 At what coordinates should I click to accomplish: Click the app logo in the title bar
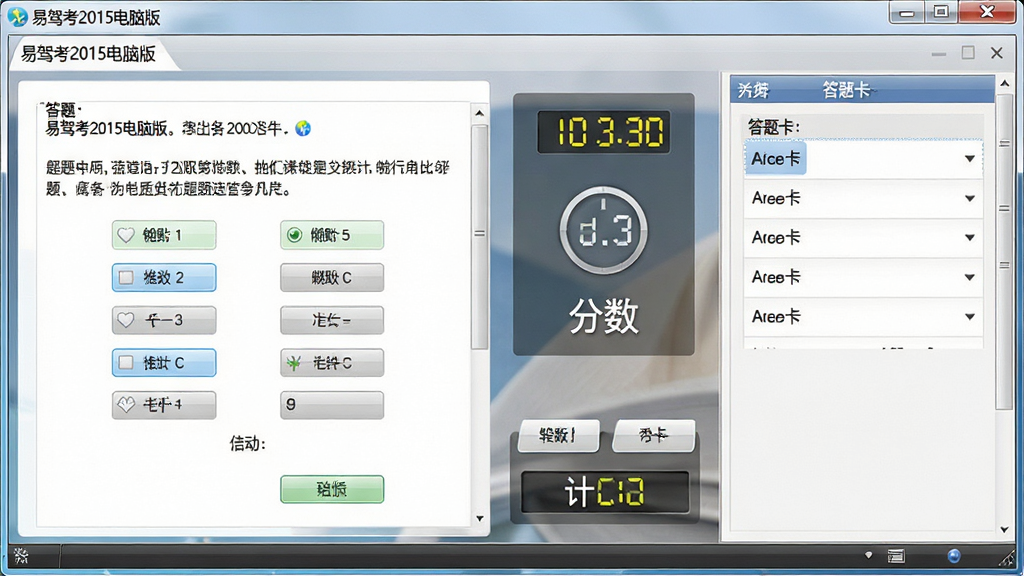click(x=18, y=16)
